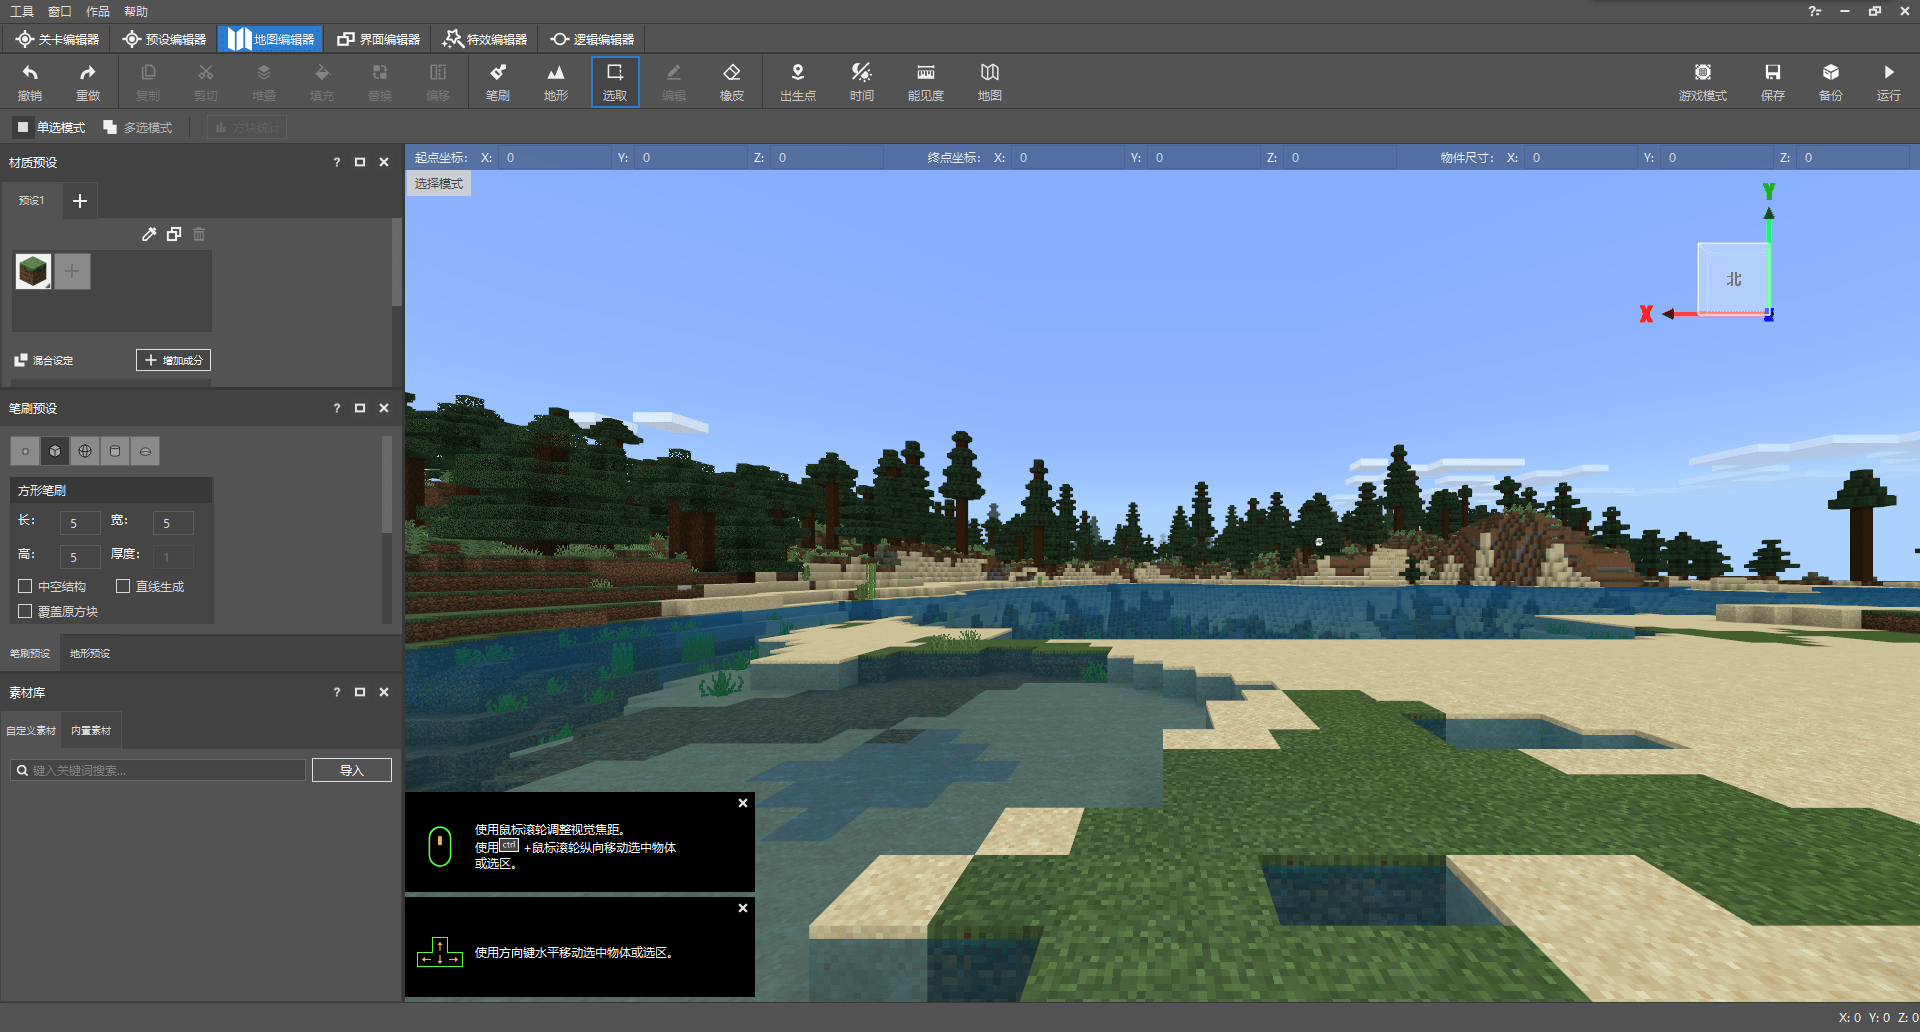Screen dimensions: 1920x1032
Task: Click the 增加成分 button
Action: (173, 360)
